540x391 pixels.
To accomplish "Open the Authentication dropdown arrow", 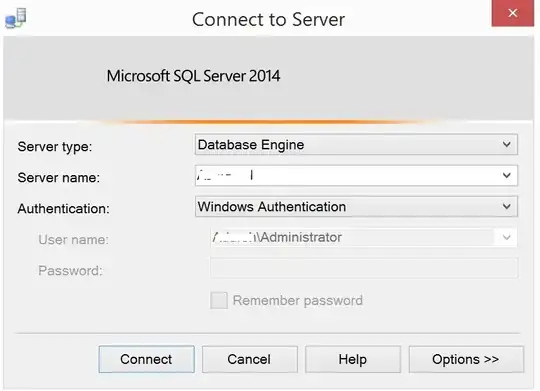I will point(506,206).
